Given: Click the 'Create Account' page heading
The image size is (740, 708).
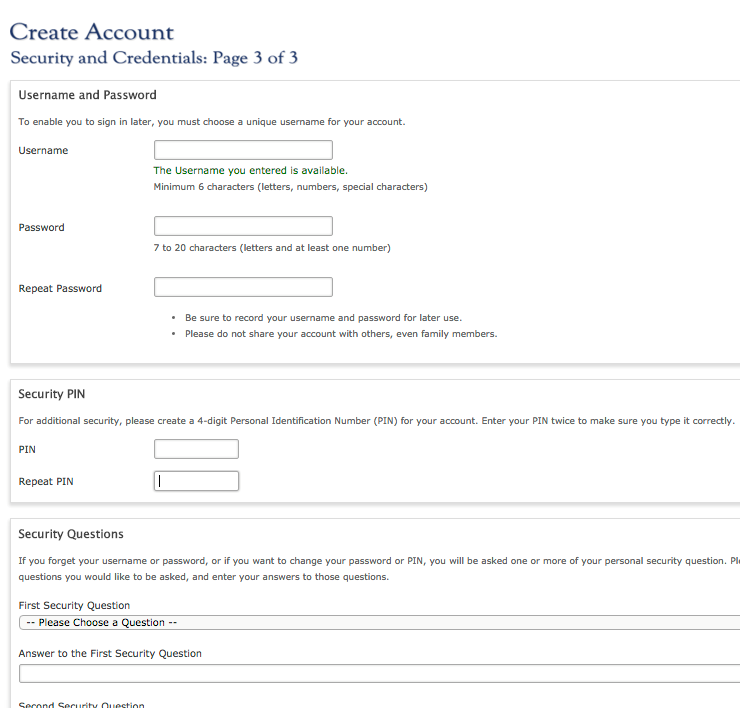Looking at the screenshot, I should (x=92, y=32).
